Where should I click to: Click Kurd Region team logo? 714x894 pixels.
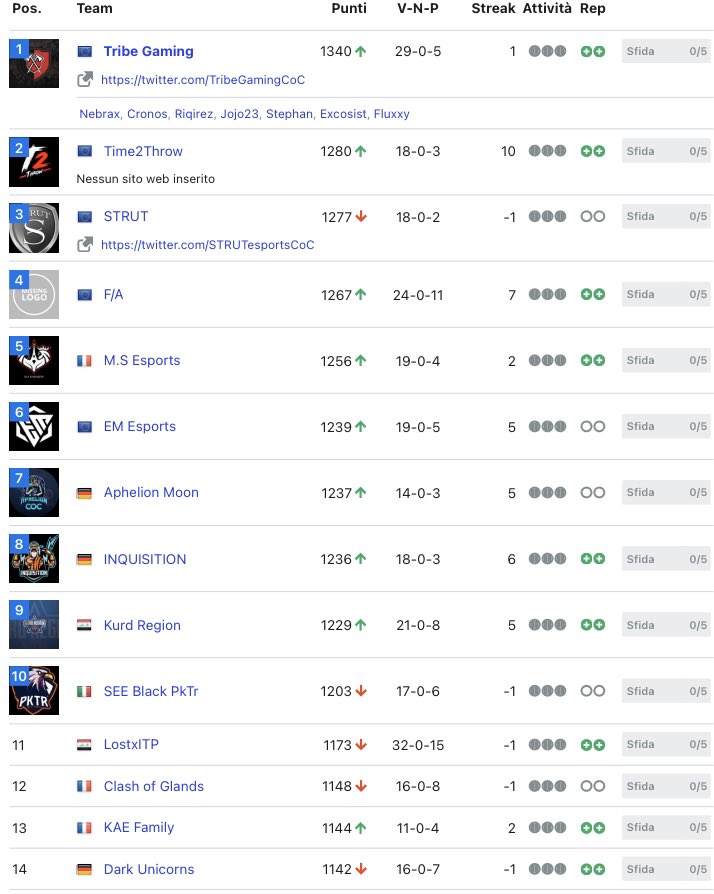click(x=34, y=625)
